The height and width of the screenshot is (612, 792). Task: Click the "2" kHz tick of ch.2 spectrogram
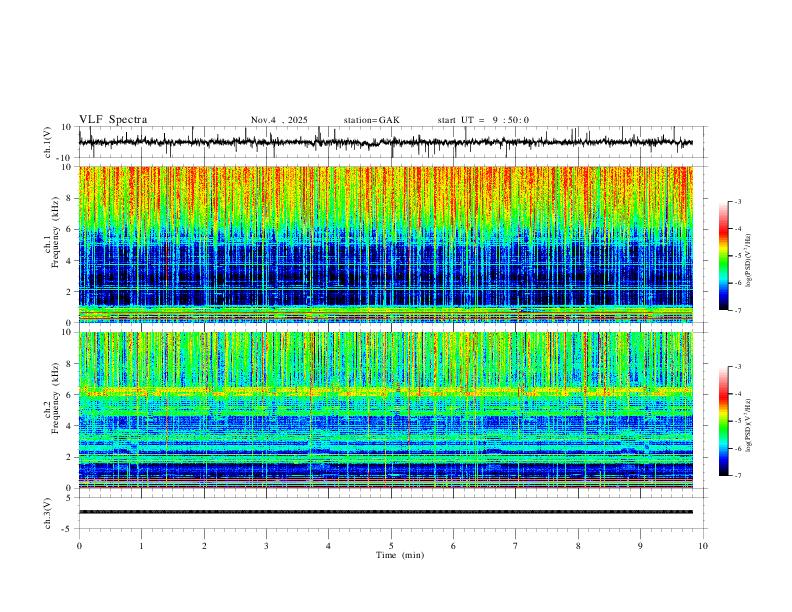(69, 457)
